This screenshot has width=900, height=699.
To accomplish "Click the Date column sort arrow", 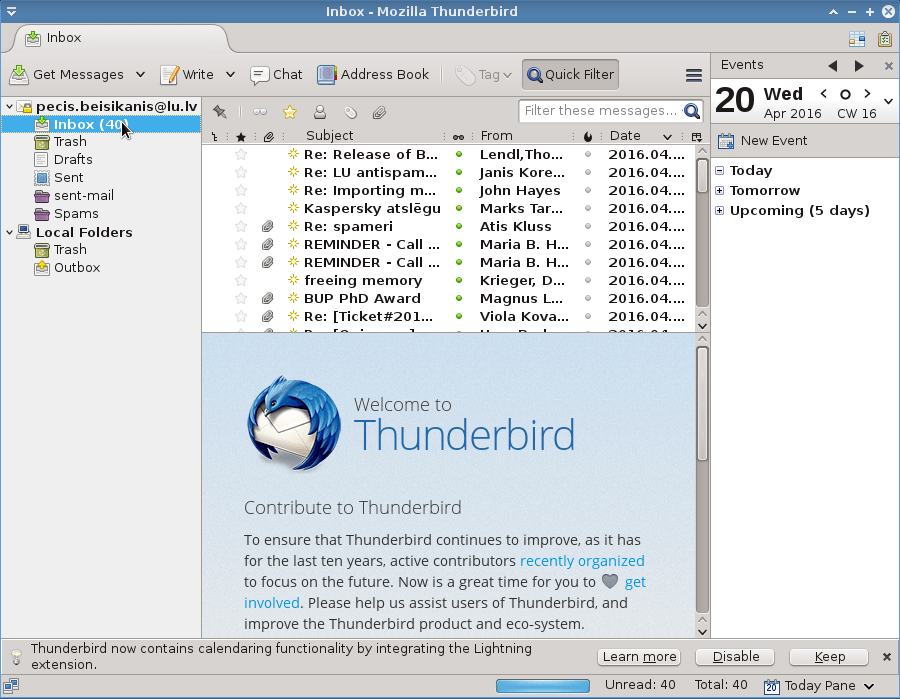I will (x=667, y=137).
